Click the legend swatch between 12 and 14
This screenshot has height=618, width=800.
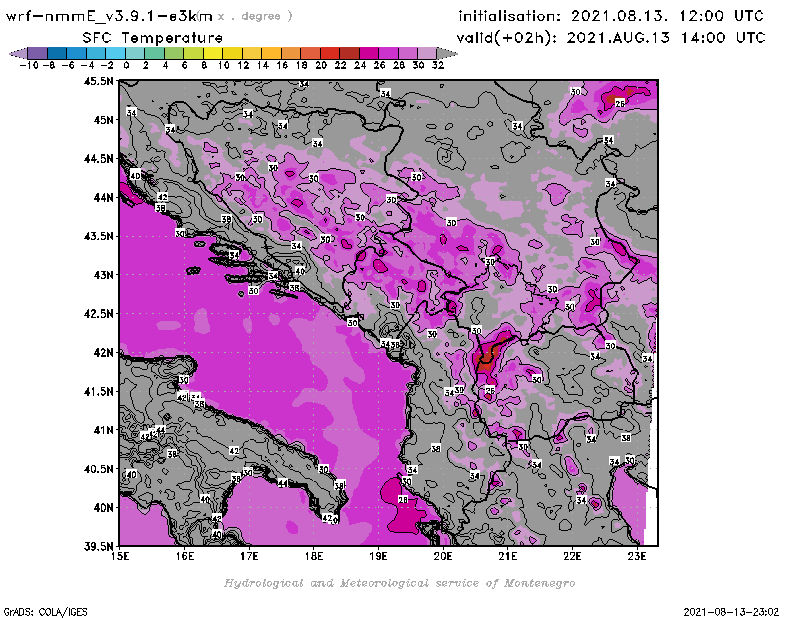(252, 53)
